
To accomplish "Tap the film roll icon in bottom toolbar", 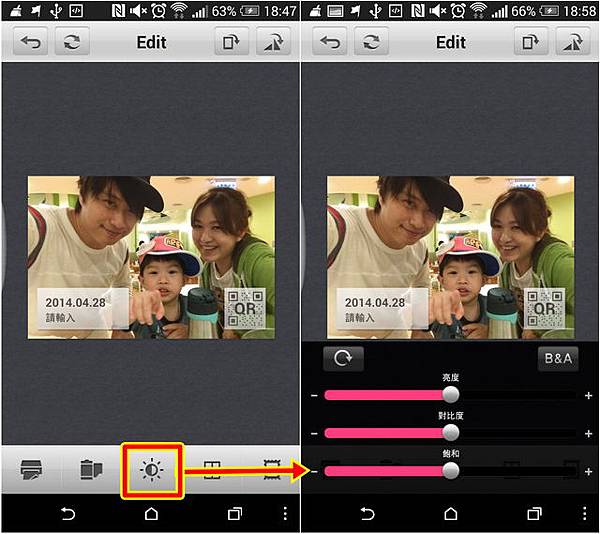I will pyautogui.click(x=91, y=469).
